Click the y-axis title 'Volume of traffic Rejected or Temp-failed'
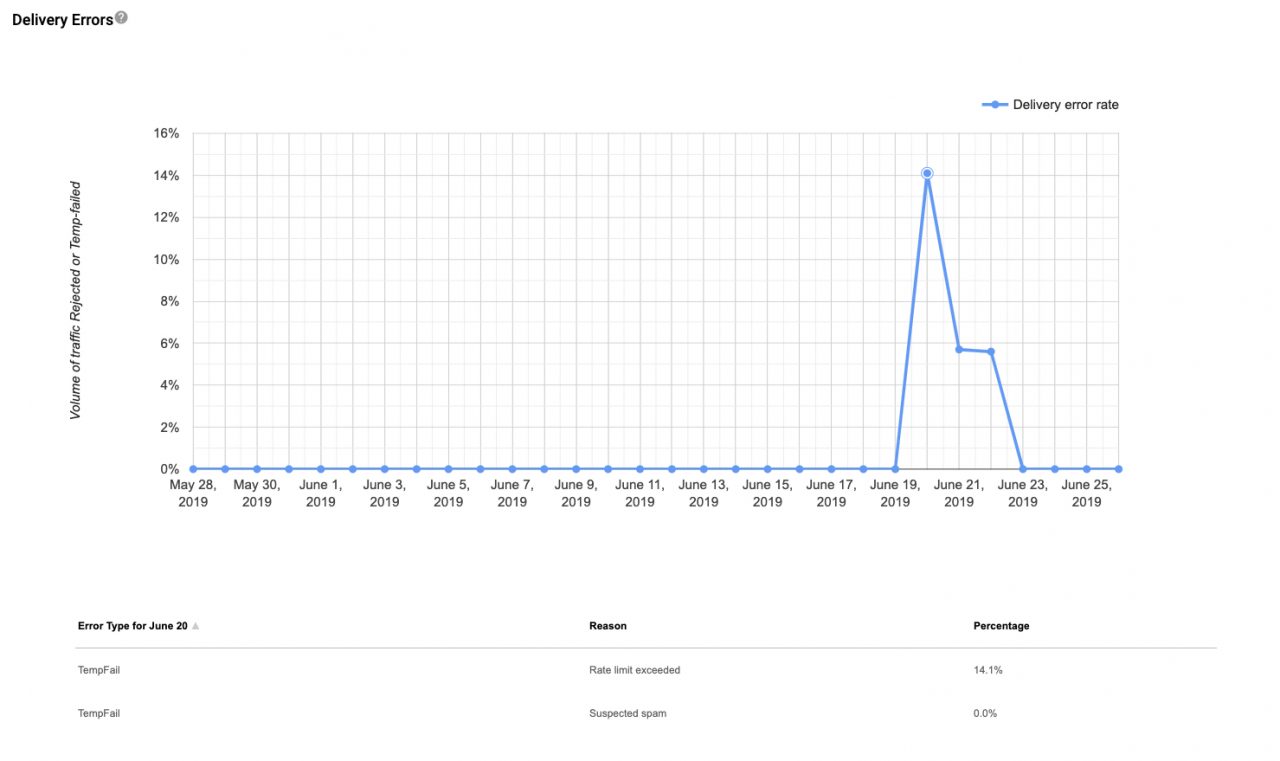Image resolution: width=1280 pixels, height=761 pixels. pyautogui.click(x=76, y=300)
